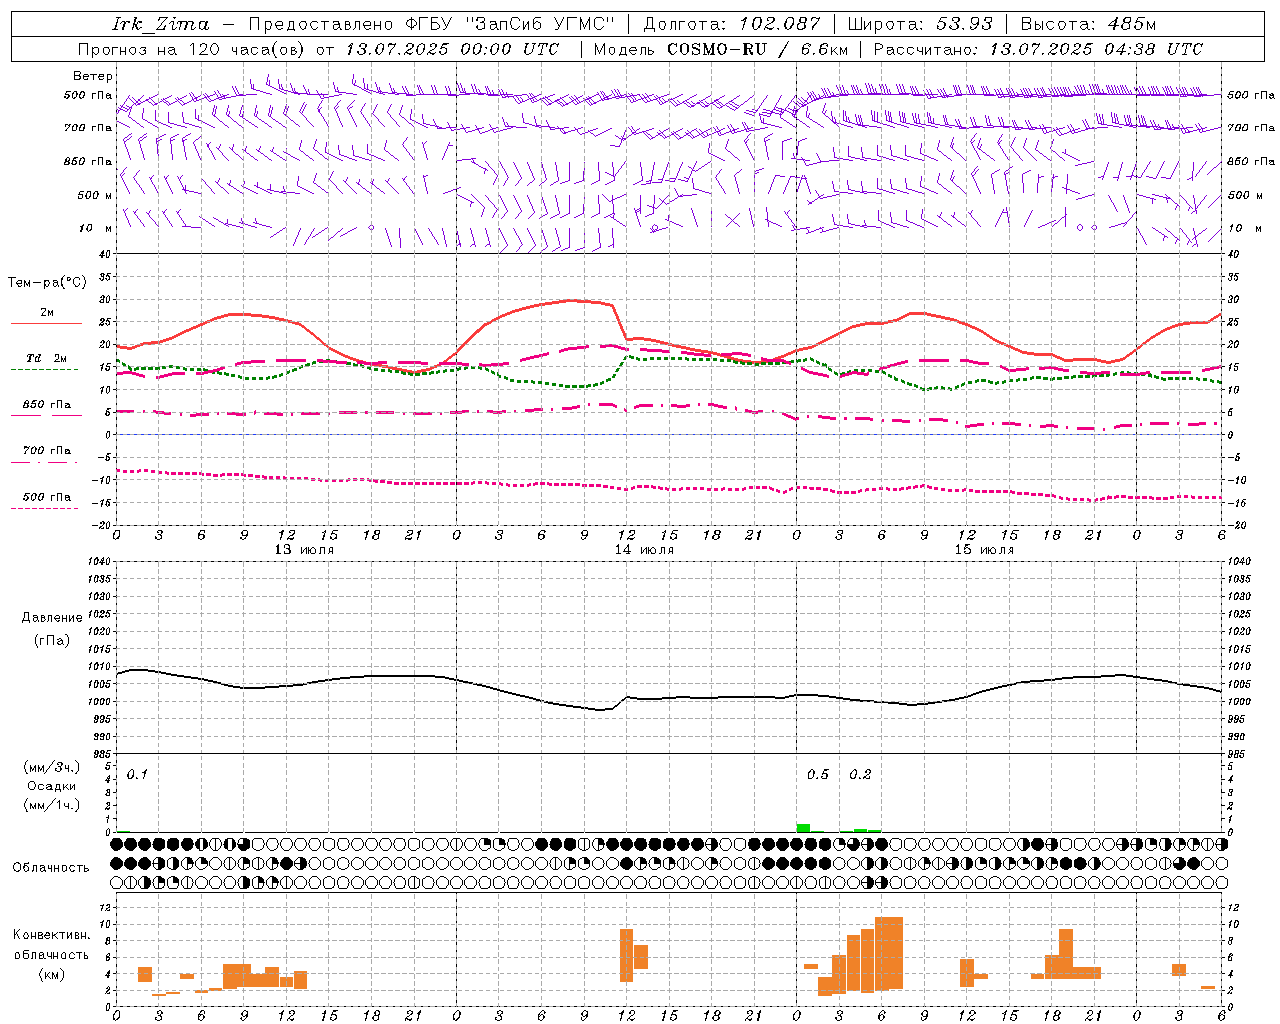Screen dimensions: 1280x1024
Task: Click the 'Давление' pressure panel label
Action: 52,618
